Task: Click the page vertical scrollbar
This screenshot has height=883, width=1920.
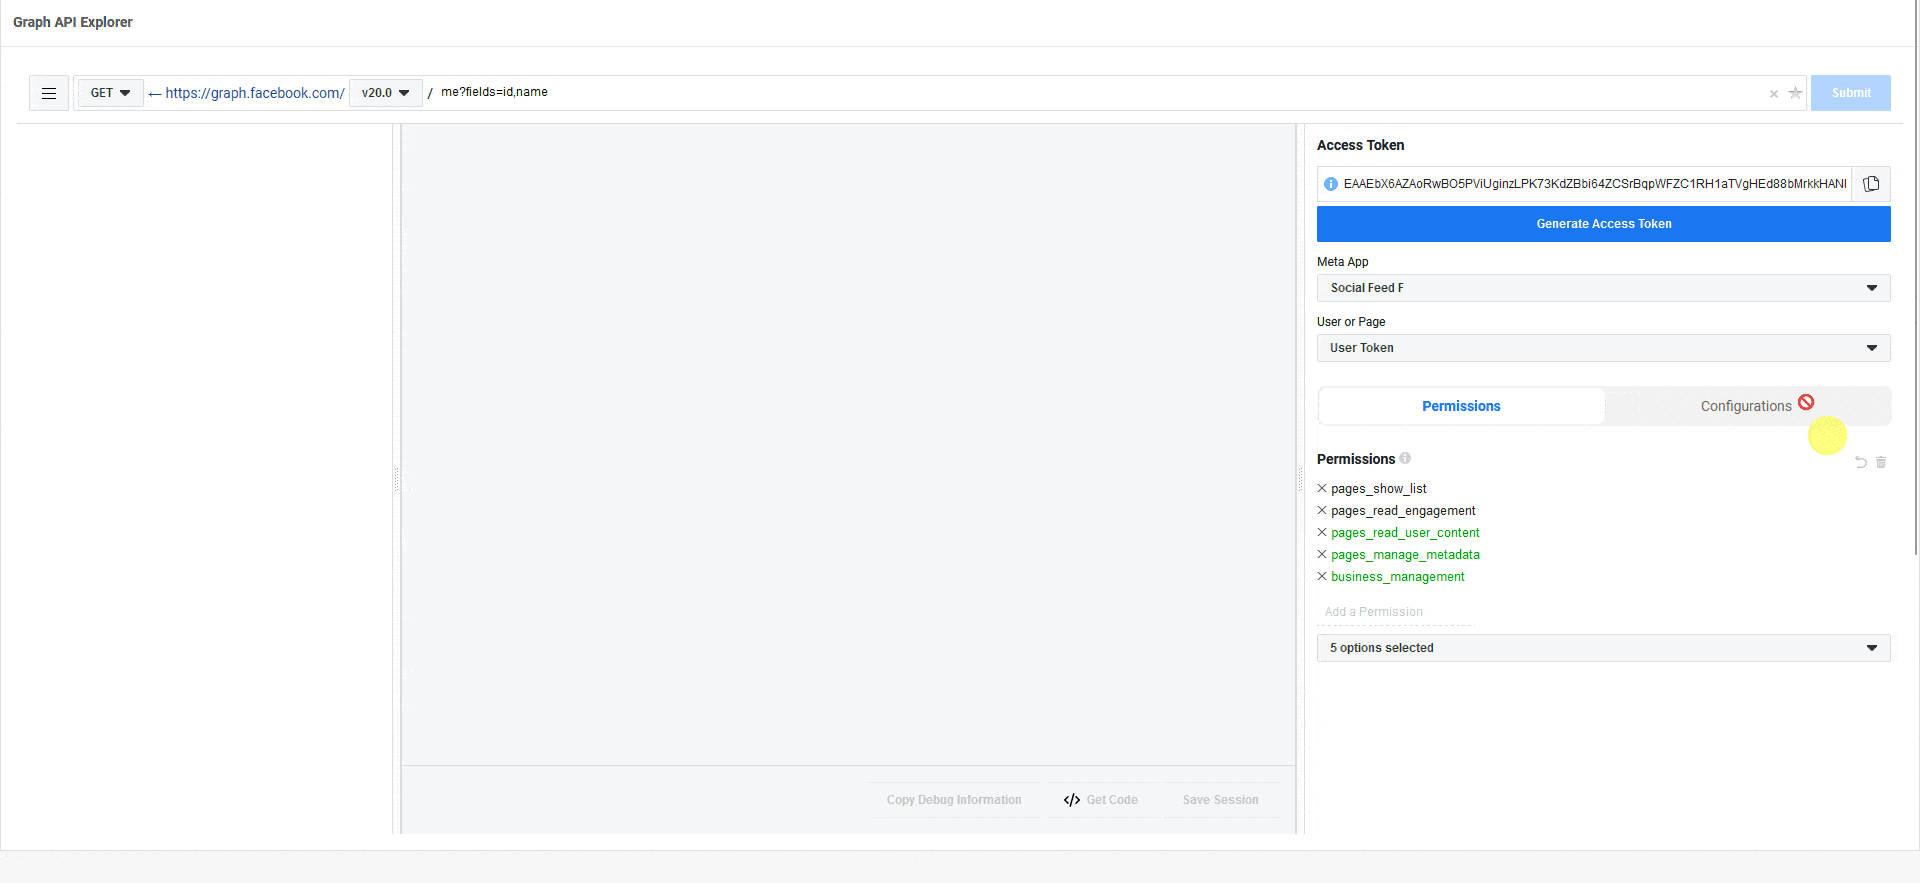Action: tap(1916, 277)
